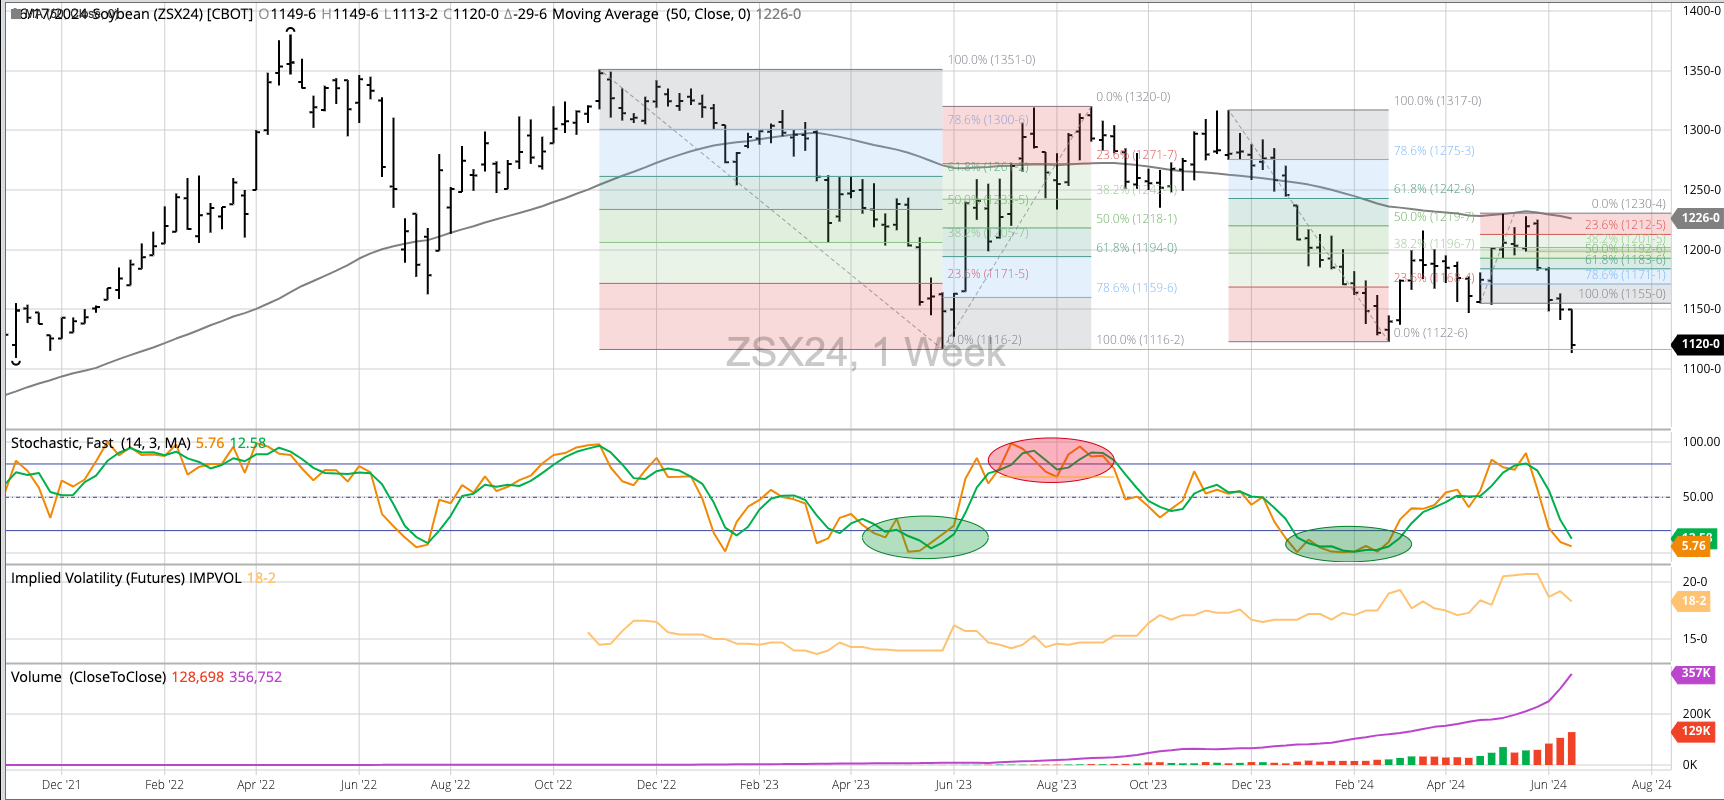The width and height of the screenshot is (1724, 800).
Task: Open the Implied Volatility (Futures) IMPVOL label
Action: [126, 578]
